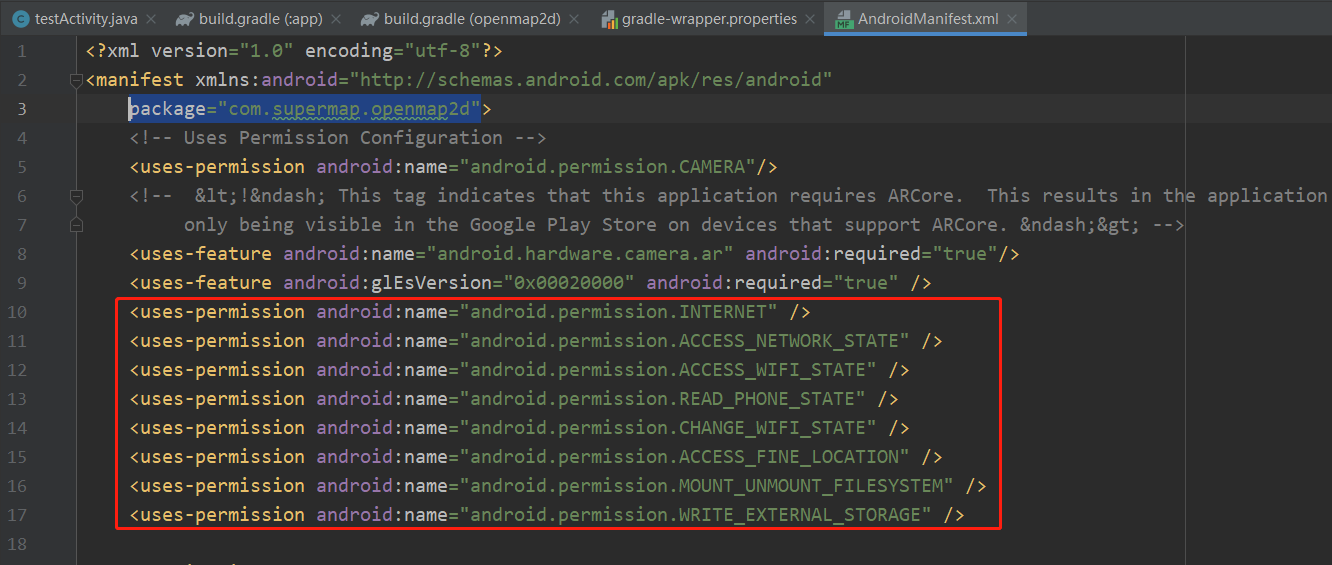The width and height of the screenshot is (1332, 565).
Task: Click the MOUNT_UNMOUNT_FILESYSTEM permission line
Action: [x=558, y=486]
